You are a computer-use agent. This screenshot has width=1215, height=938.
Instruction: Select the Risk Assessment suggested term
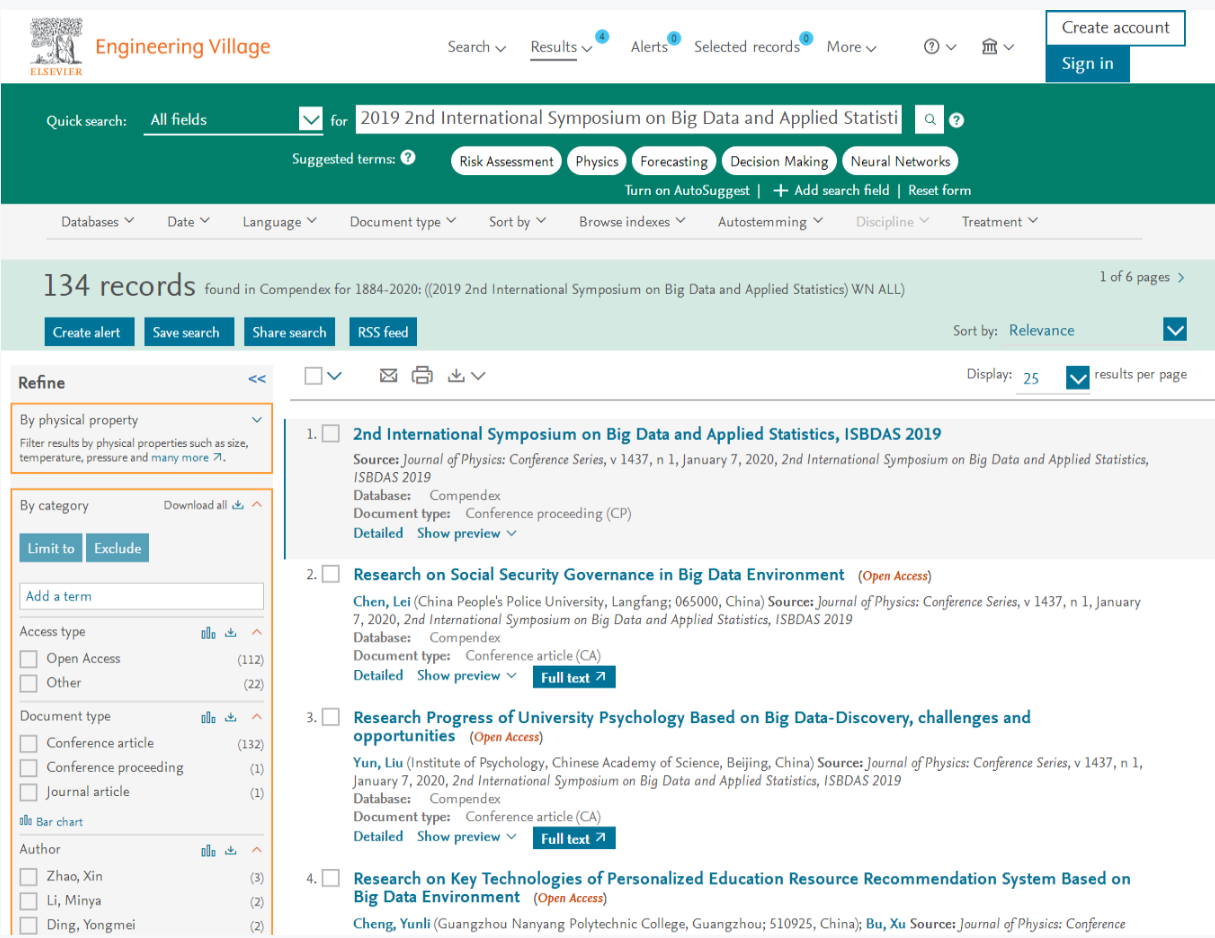pyautogui.click(x=506, y=161)
